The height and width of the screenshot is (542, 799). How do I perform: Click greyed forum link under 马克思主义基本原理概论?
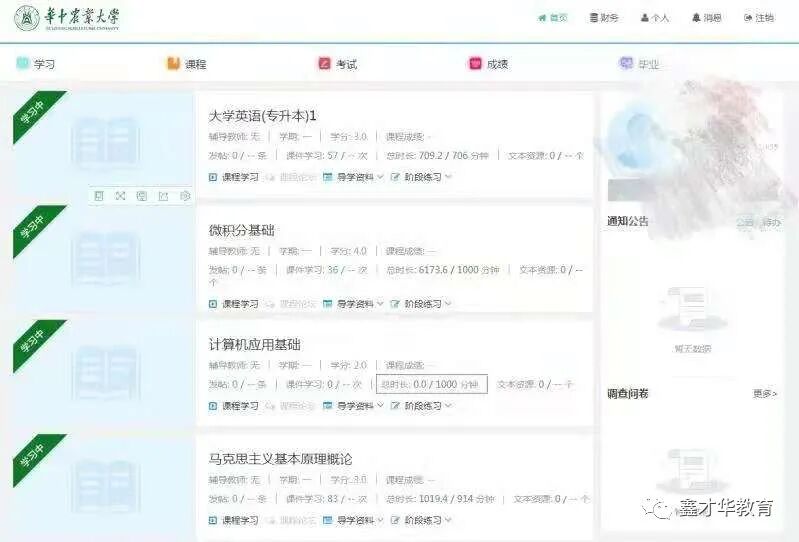coord(291,521)
